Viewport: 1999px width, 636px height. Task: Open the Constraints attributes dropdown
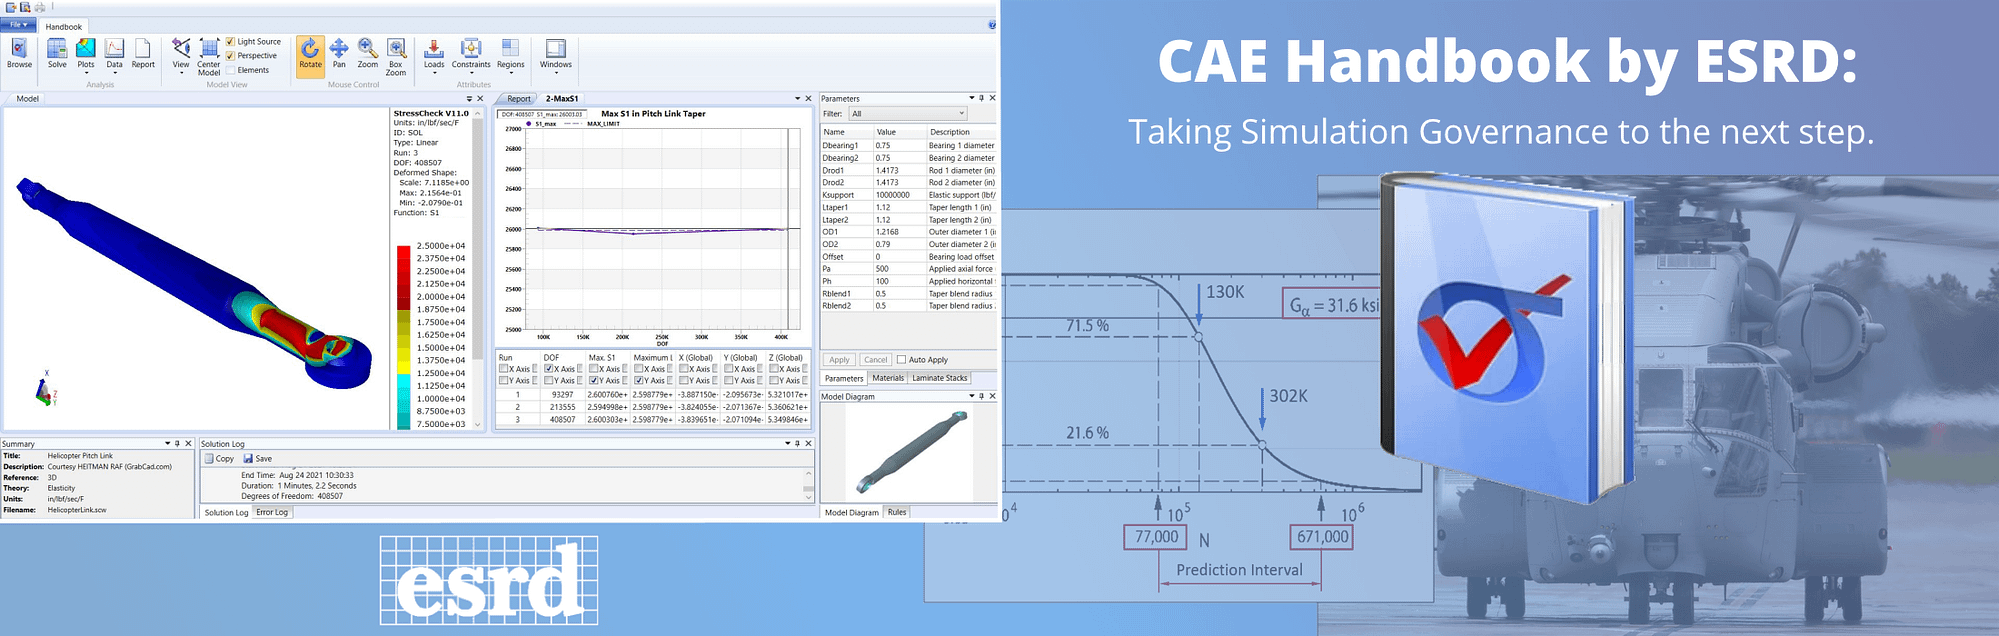click(x=471, y=56)
